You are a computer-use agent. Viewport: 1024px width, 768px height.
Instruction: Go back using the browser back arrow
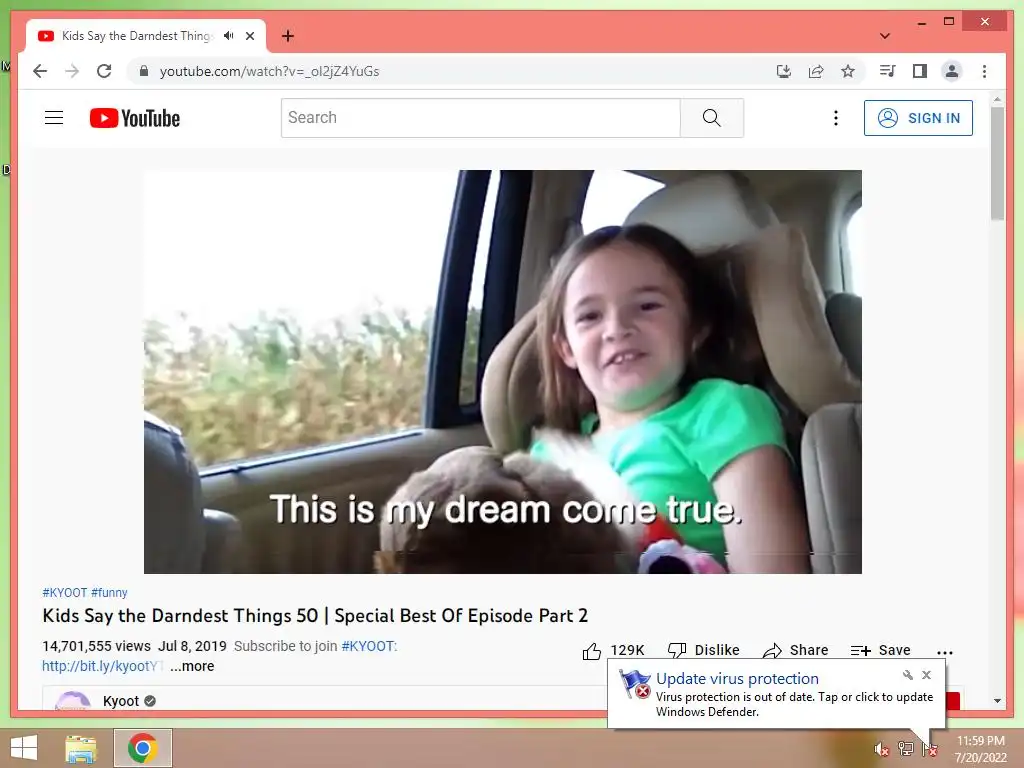(40, 71)
